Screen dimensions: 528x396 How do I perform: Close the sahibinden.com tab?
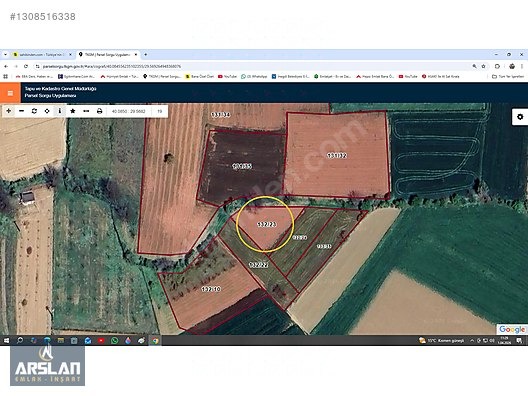click(x=70, y=55)
